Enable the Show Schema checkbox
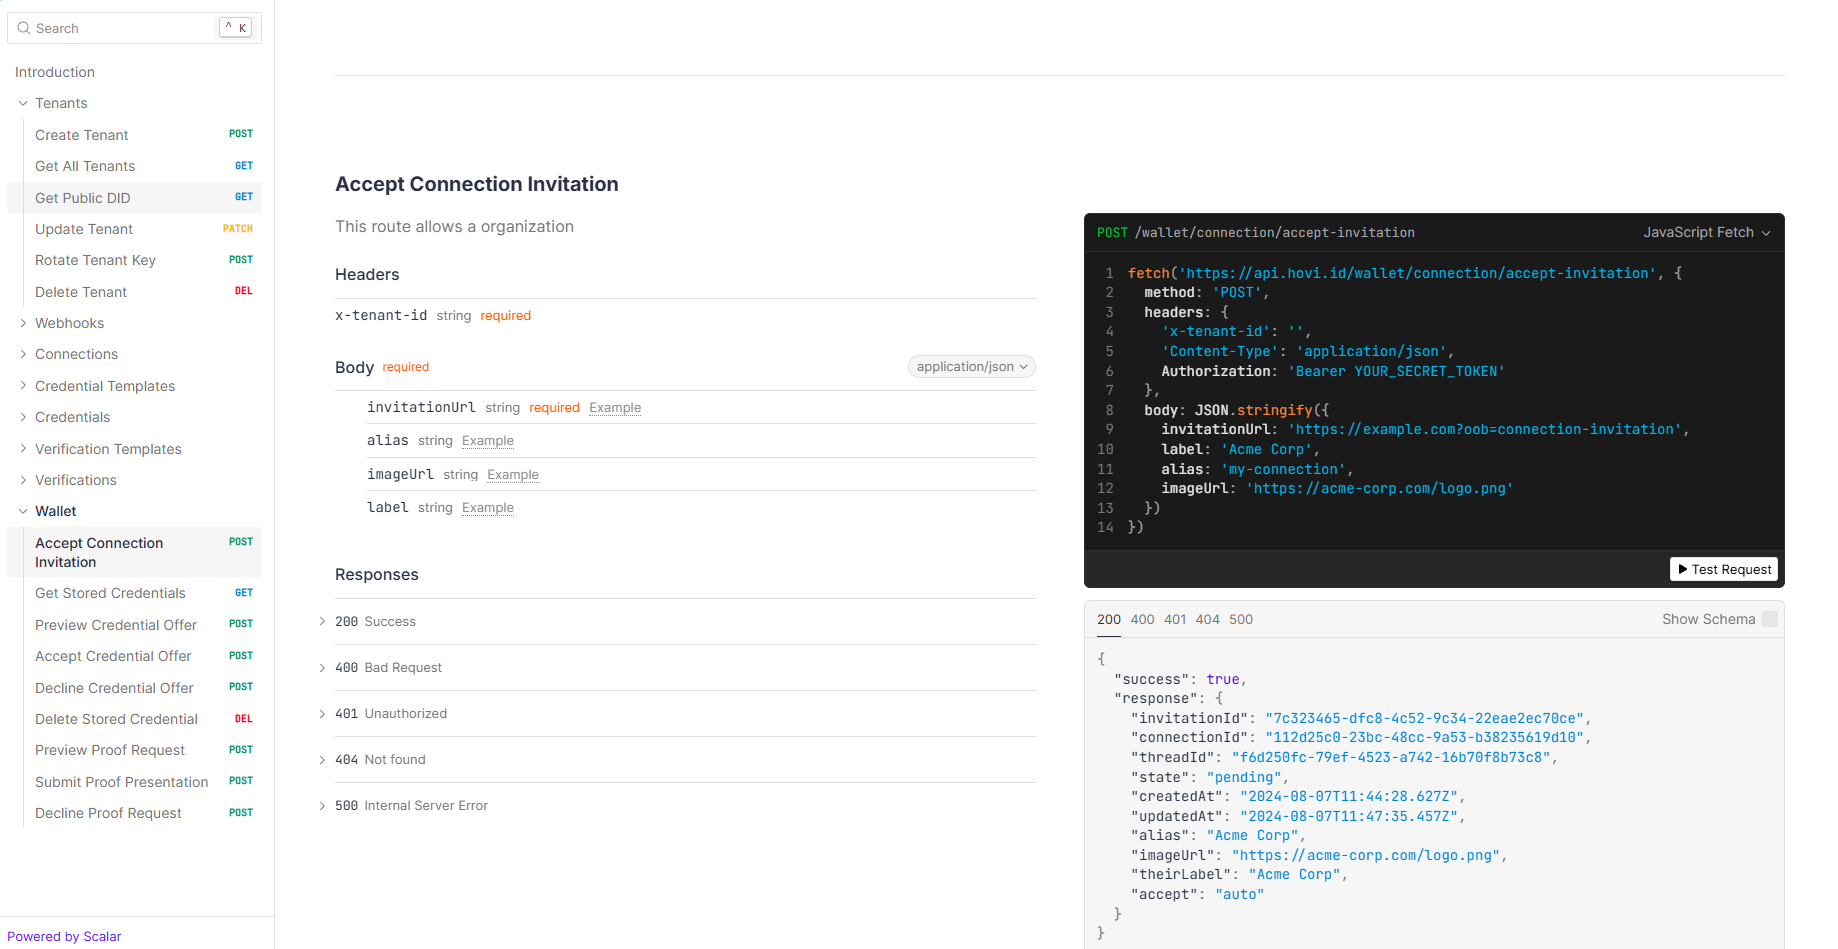 click(1769, 619)
